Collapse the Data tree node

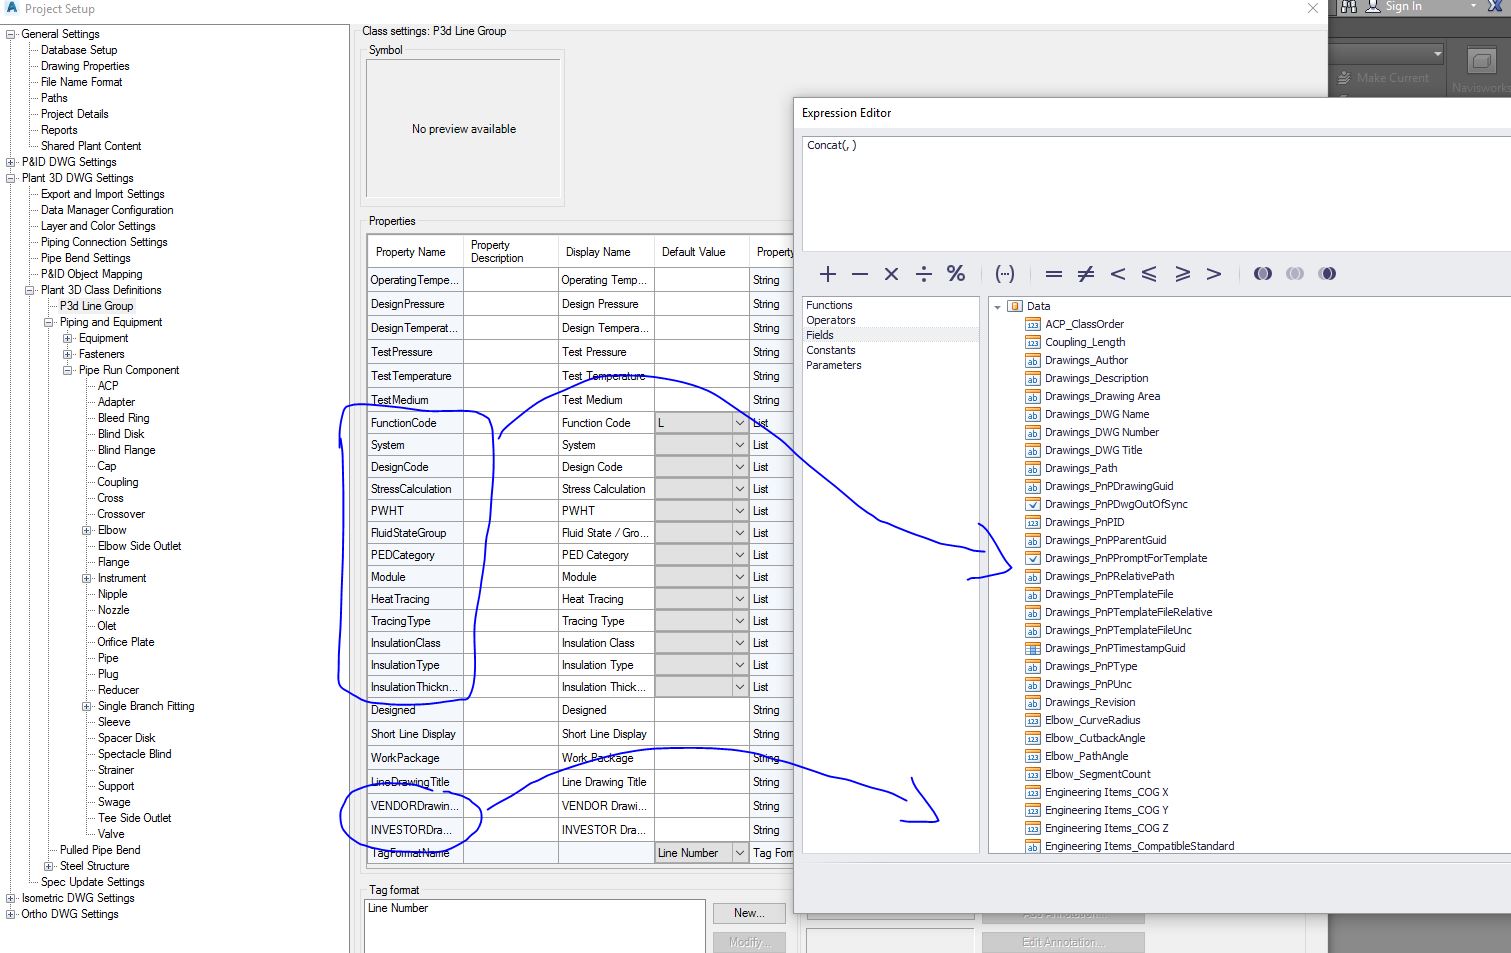[x=998, y=307]
